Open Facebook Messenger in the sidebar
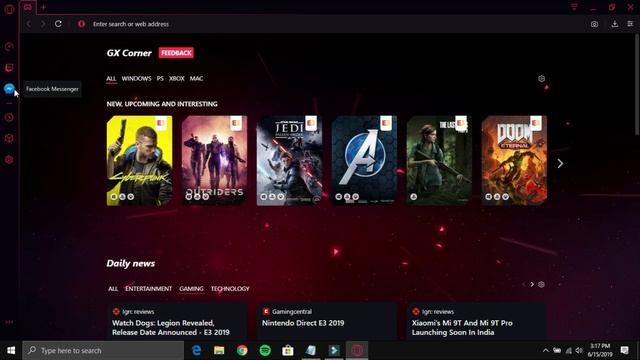 coord(9,89)
